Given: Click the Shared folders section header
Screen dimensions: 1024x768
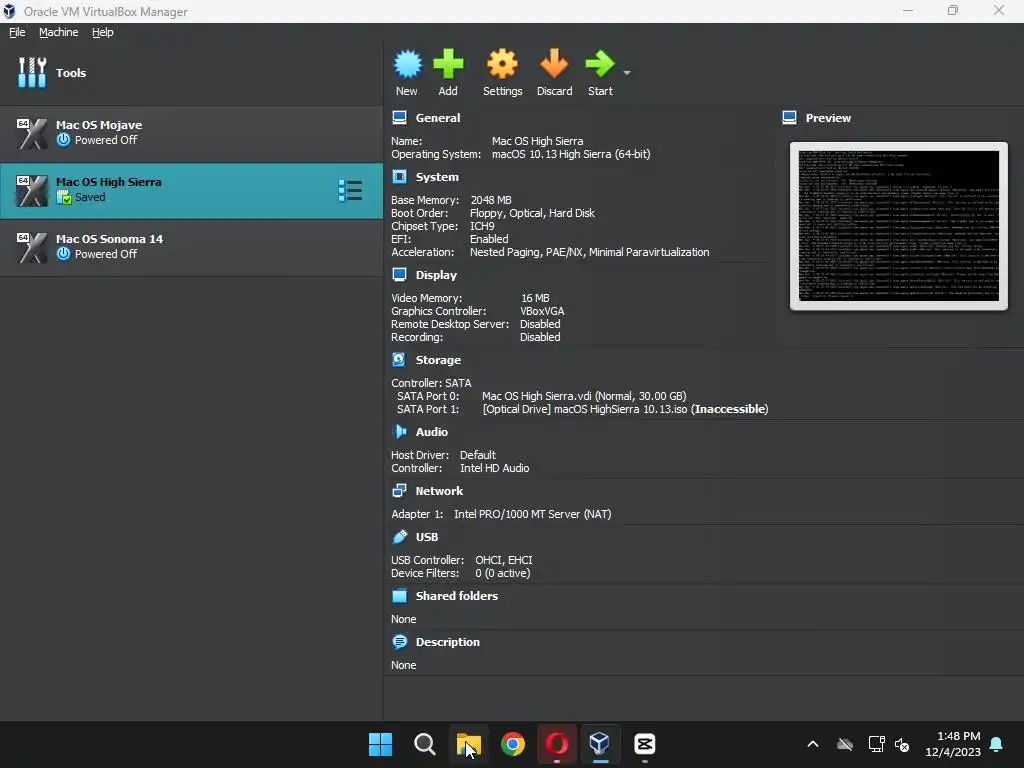Looking at the screenshot, I should tap(456, 596).
